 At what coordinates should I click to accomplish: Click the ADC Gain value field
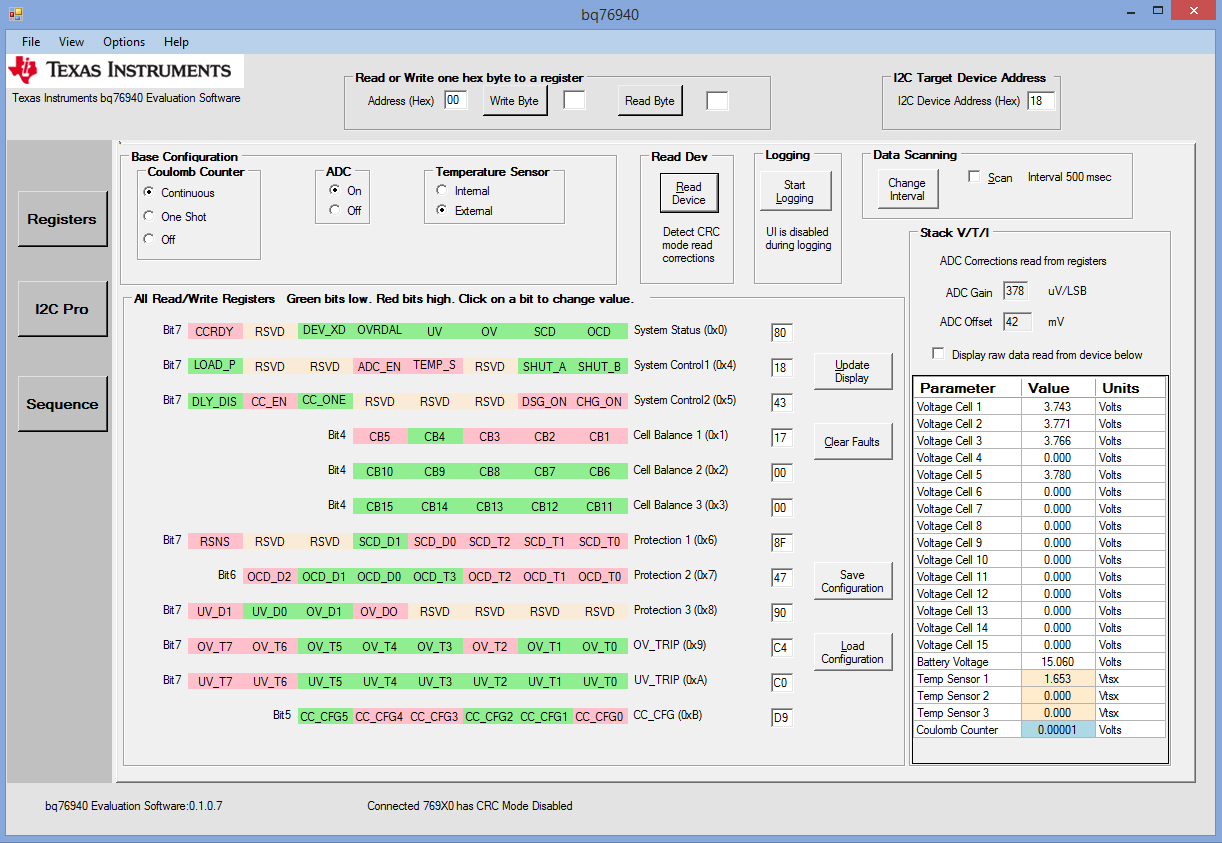tap(1016, 292)
